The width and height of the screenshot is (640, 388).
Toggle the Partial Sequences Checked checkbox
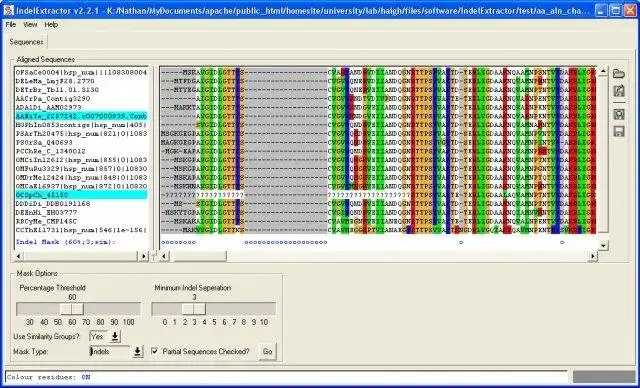[x=155, y=351]
